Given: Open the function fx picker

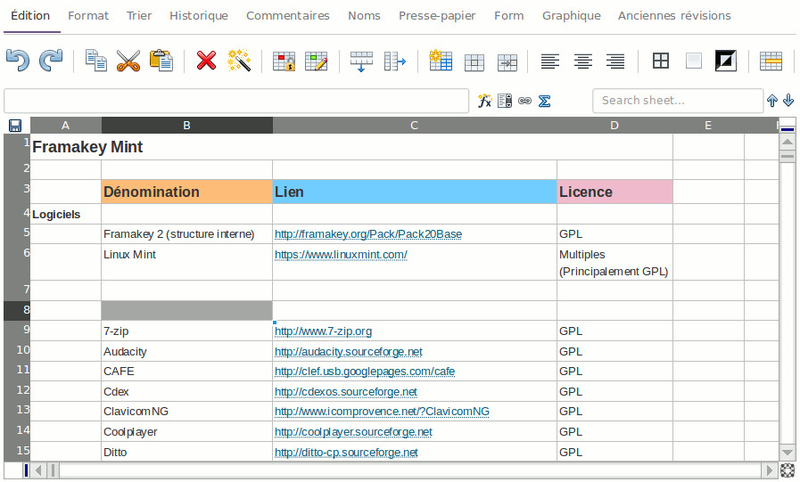Looking at the screenshot, I should (484, 101).
